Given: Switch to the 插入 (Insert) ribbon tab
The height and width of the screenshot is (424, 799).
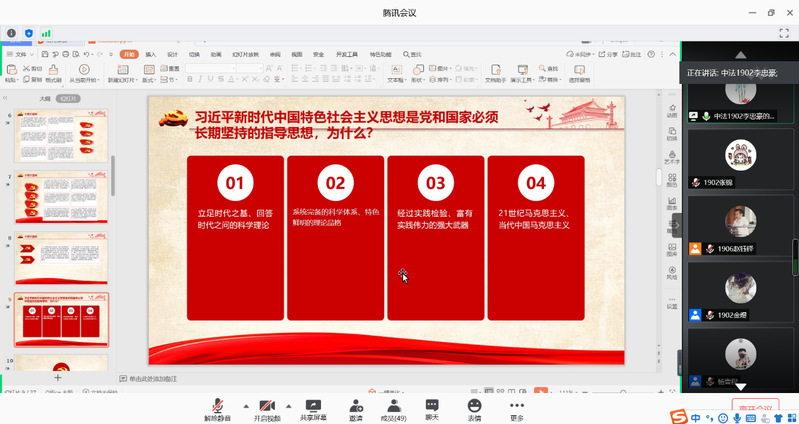Looking at the screenshot, I should [150, 54].
